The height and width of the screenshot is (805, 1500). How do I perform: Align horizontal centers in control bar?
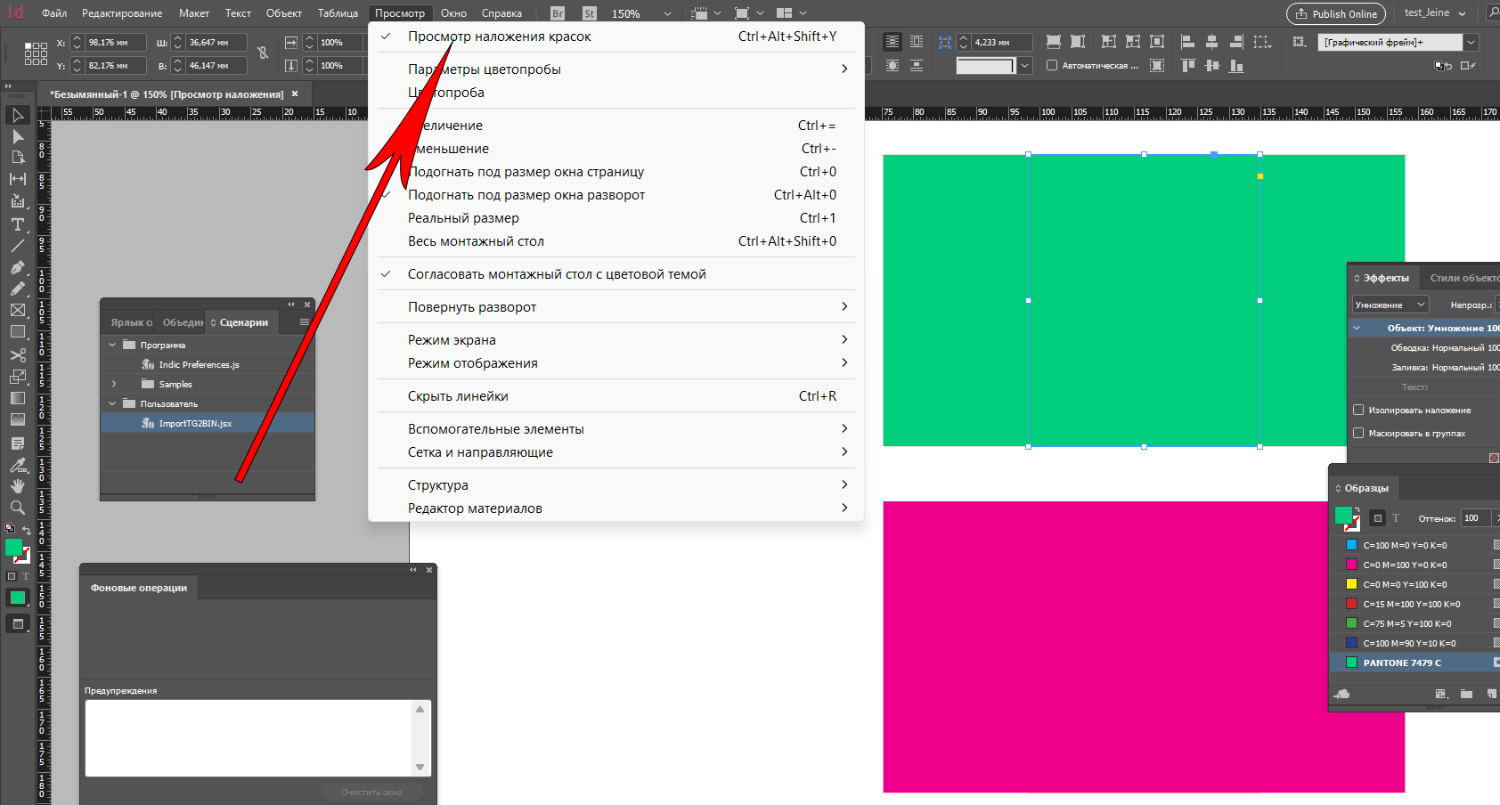tap(1212, 42)
